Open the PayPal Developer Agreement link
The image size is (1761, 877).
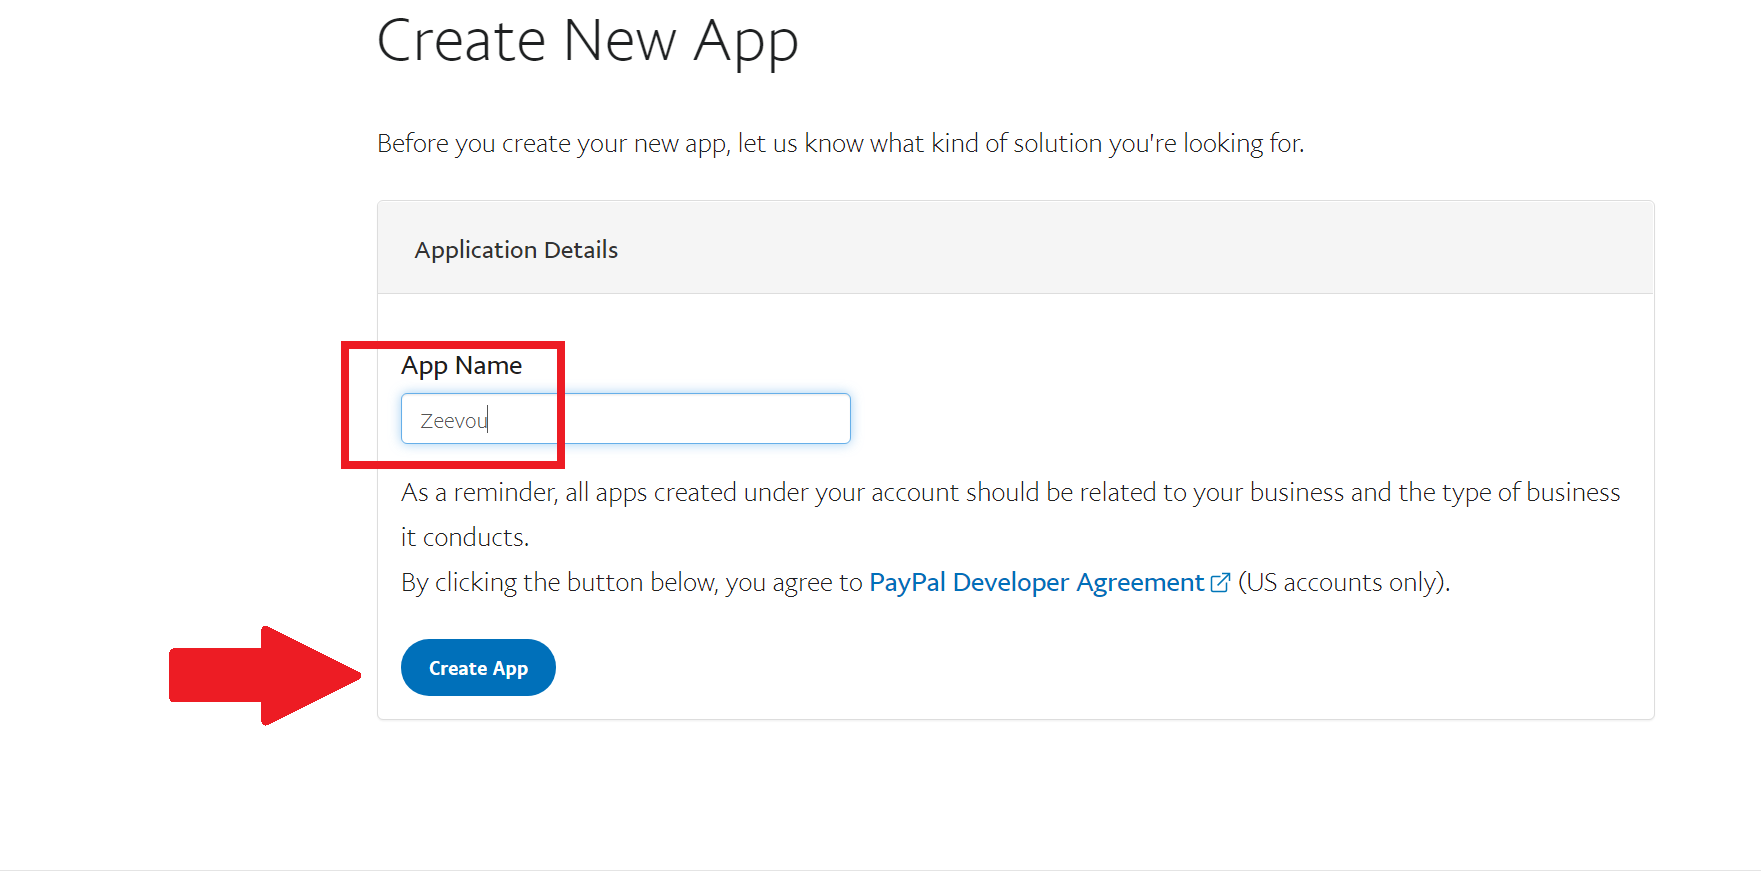coord(1036,582)
